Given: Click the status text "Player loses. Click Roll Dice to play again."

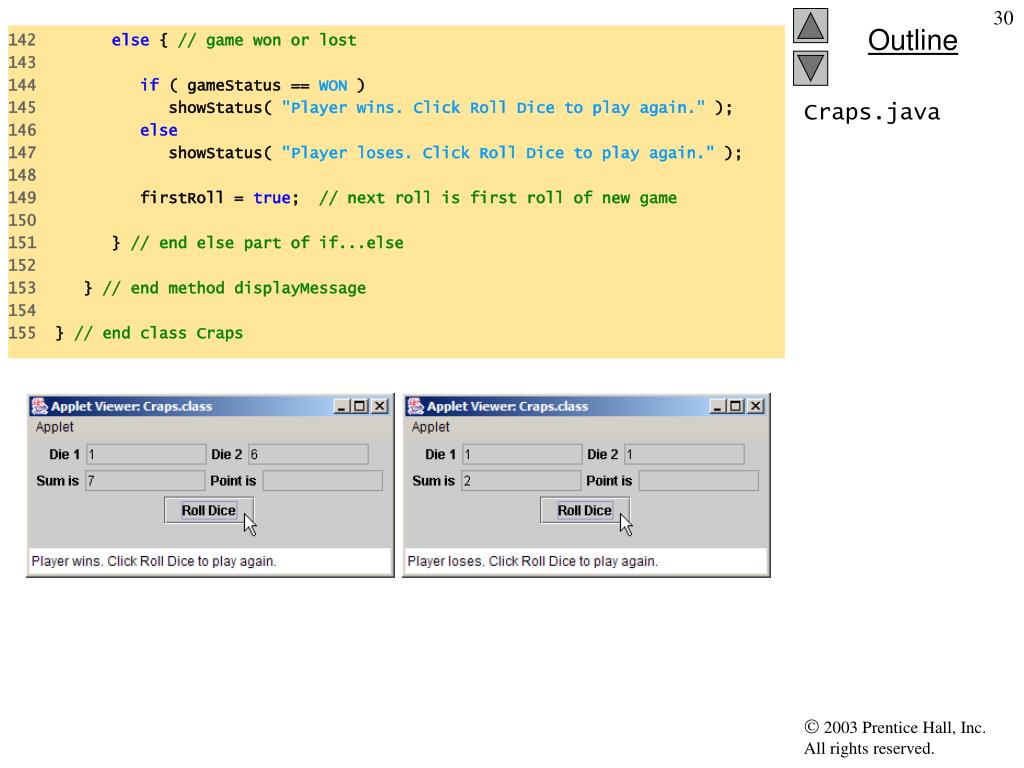Looking at the screenshot, I should (533, 561).
